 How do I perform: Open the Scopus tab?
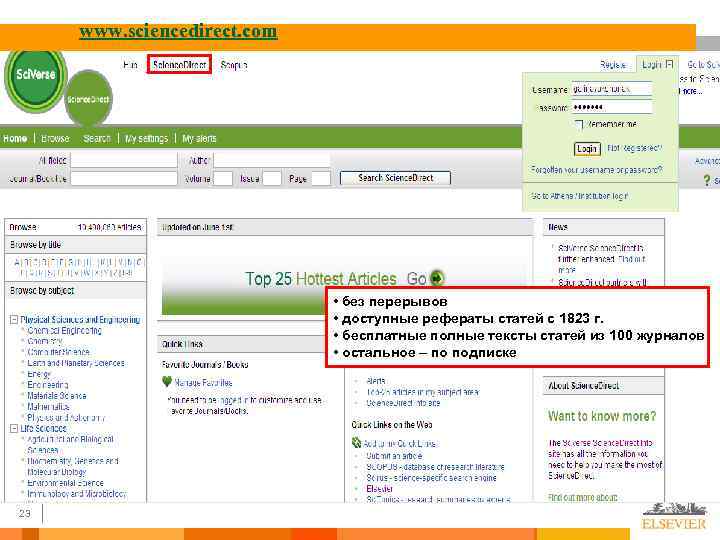tap(234, 65)
